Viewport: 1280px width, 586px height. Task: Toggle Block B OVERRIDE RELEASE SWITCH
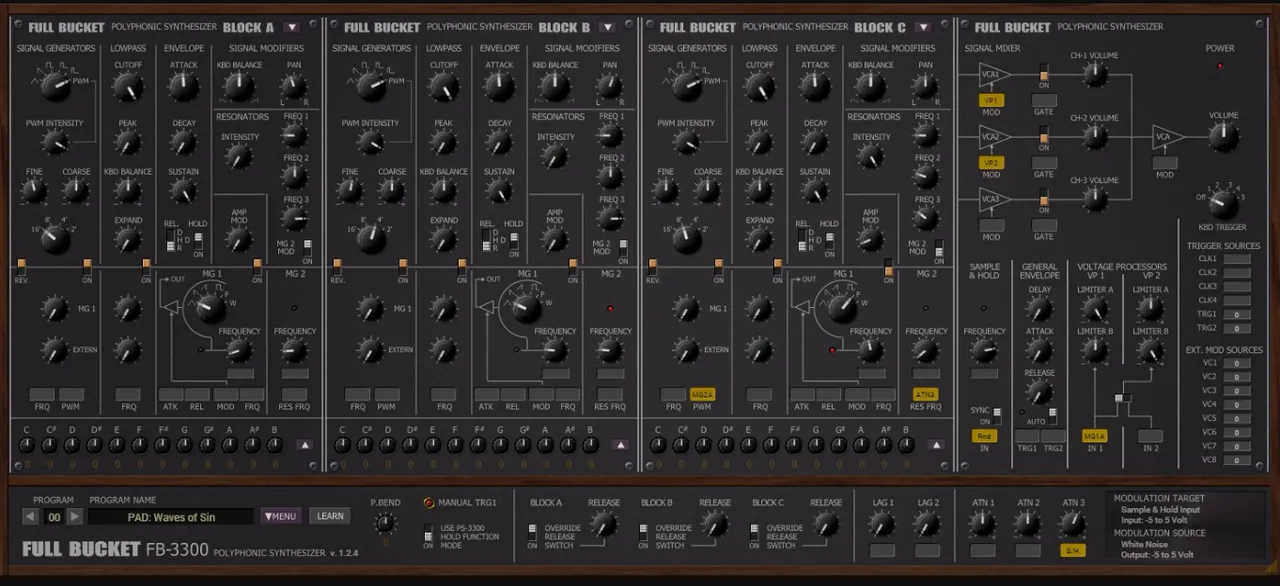point(643,534)
